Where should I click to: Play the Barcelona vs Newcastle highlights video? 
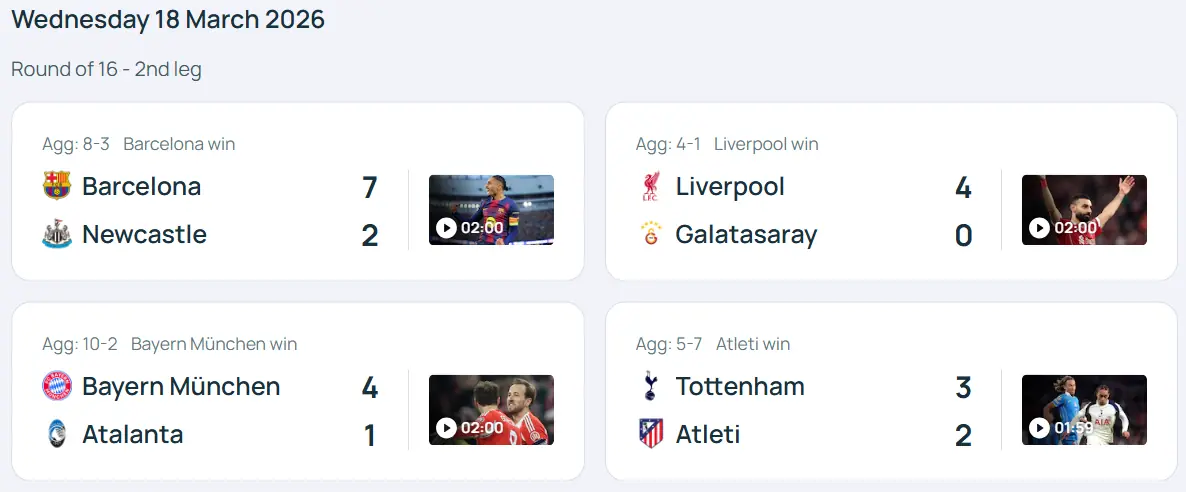[x=491, y=210]
